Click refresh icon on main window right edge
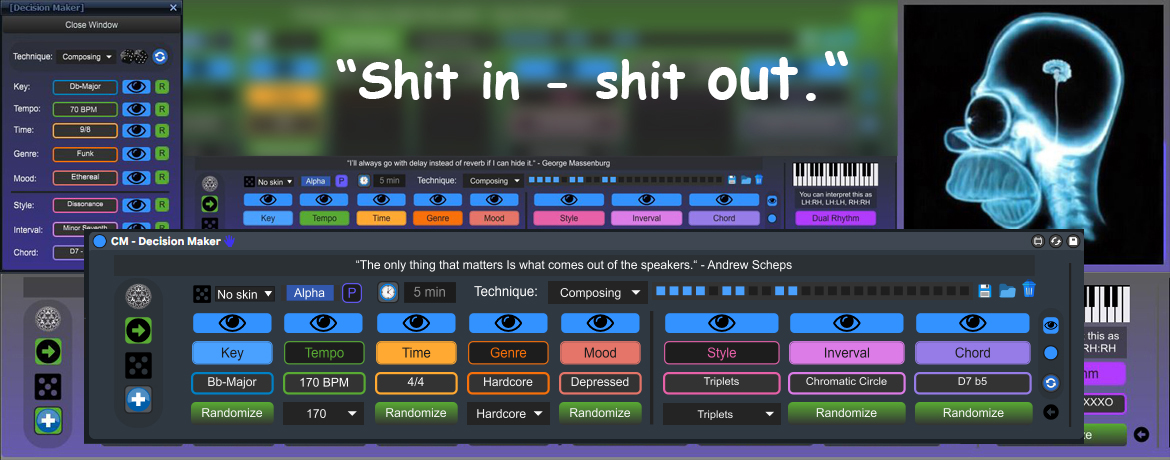 point(1051,383)
